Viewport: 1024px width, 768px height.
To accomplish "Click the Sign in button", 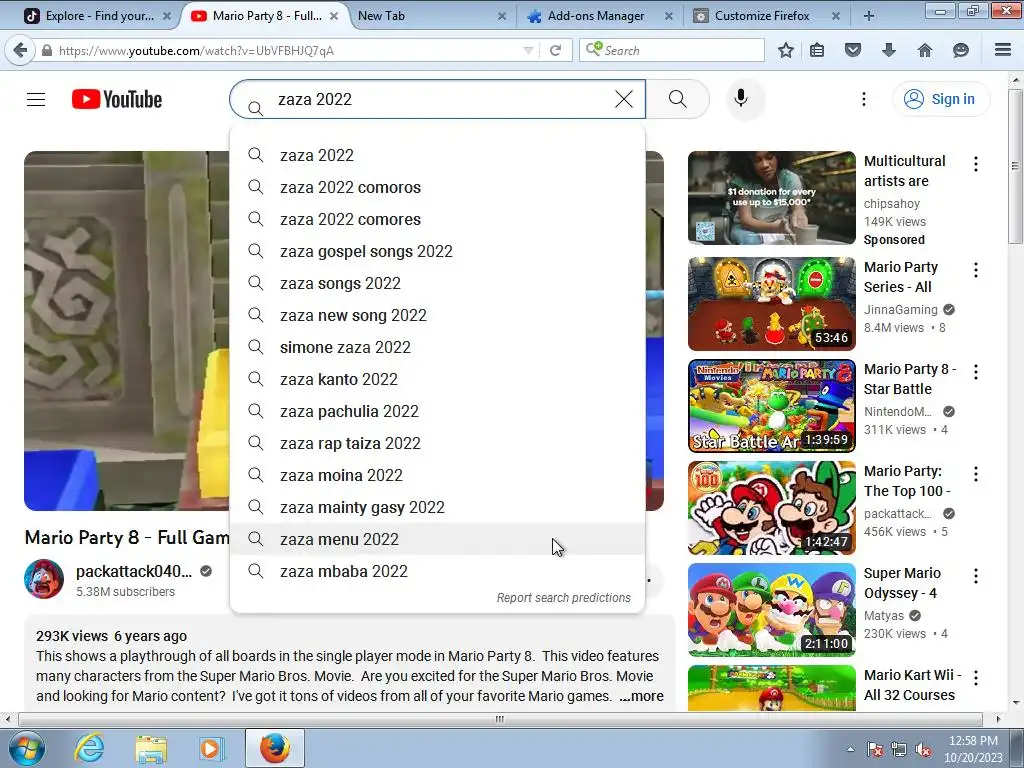I will [x=940, y=99].
